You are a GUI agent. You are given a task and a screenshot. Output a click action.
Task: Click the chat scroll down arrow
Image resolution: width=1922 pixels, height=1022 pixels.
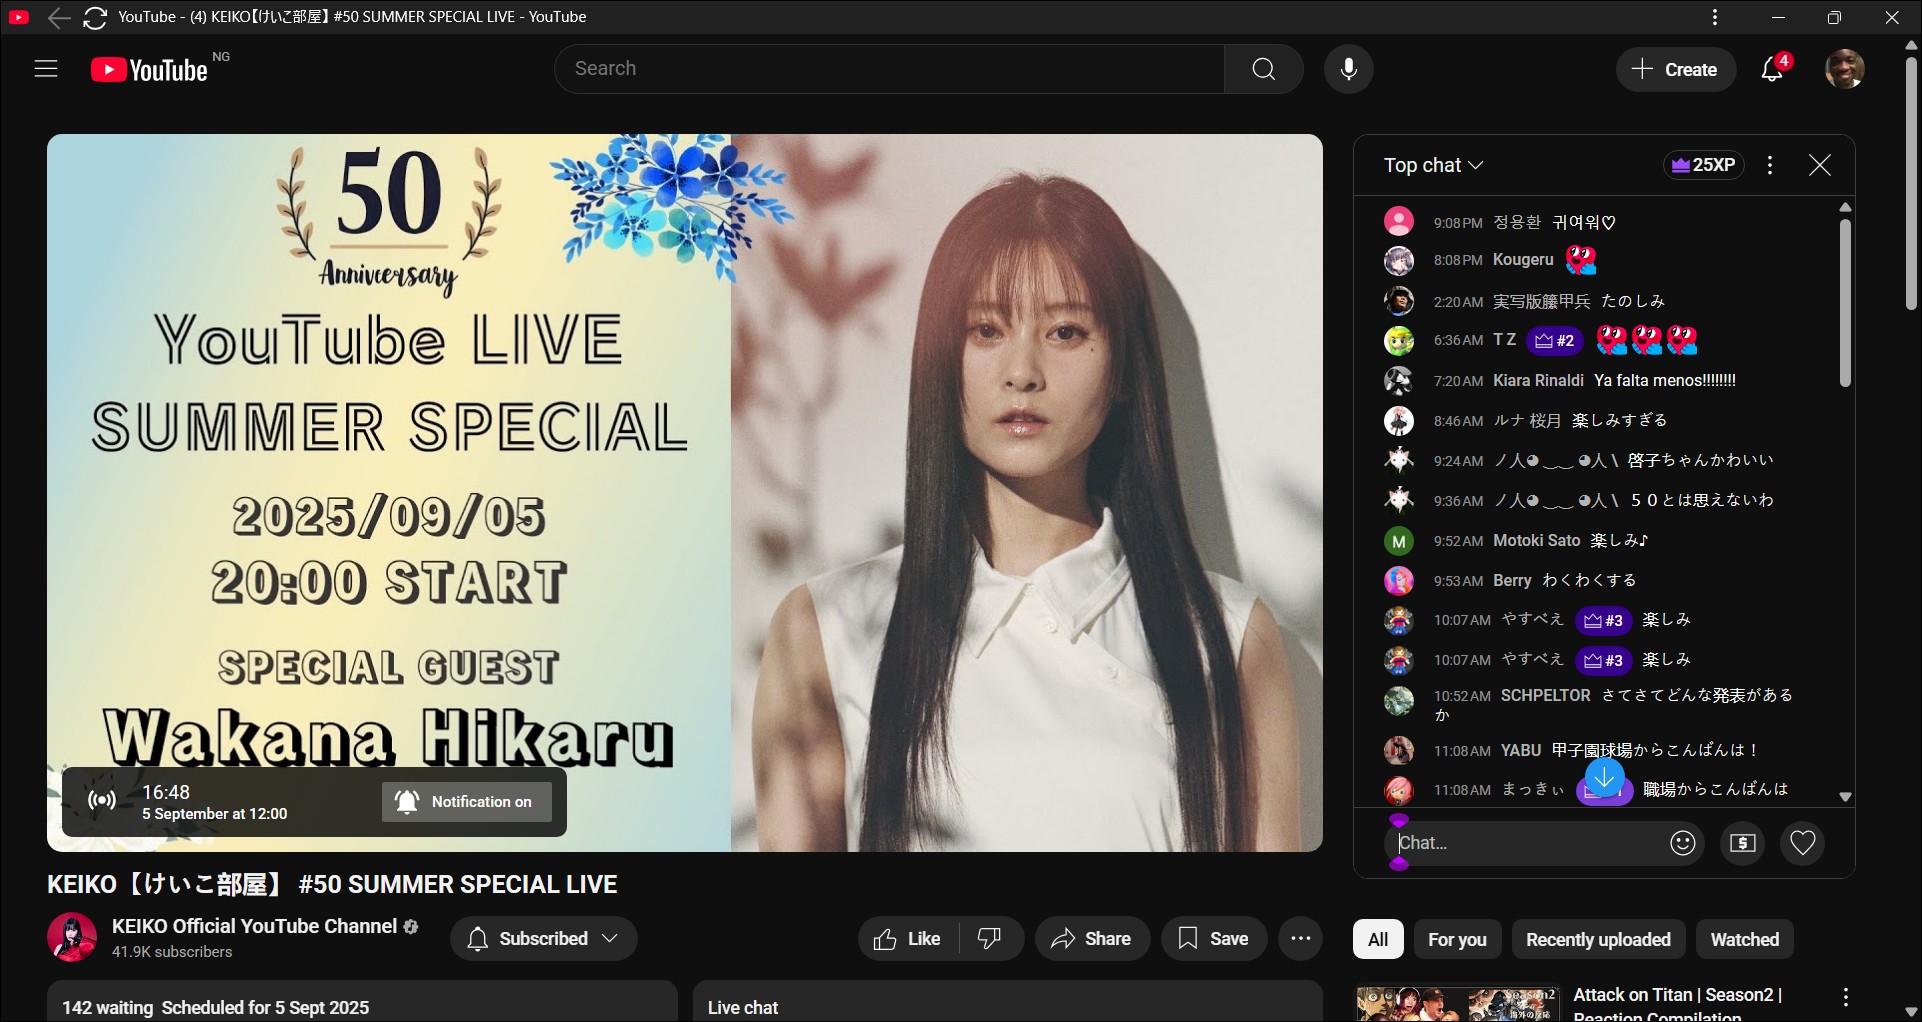[x=1846, y=797]
